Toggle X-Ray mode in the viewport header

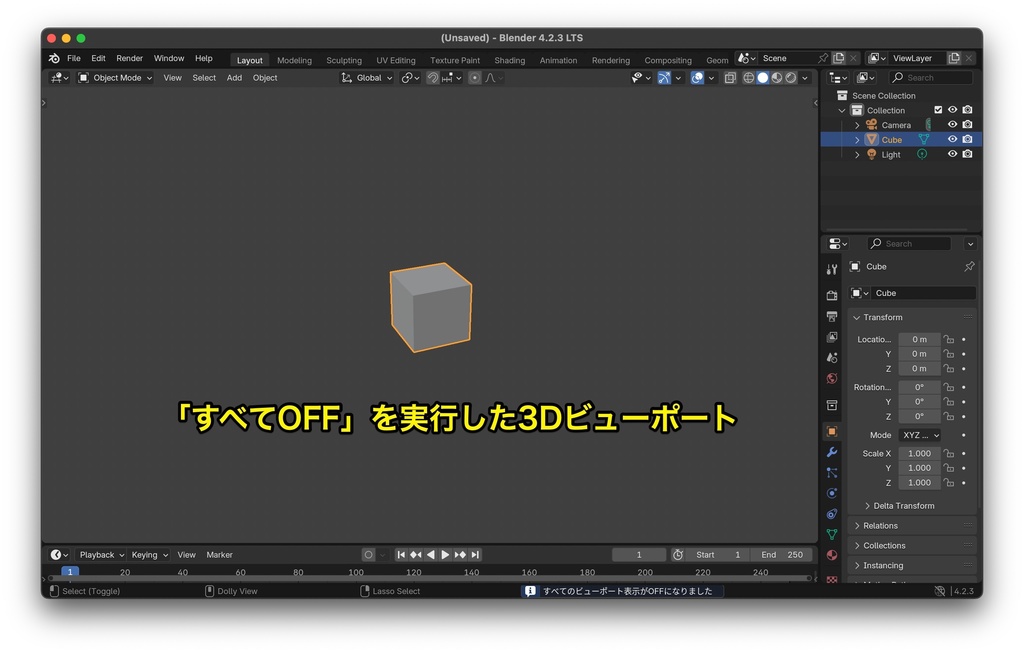coord(730,78)
